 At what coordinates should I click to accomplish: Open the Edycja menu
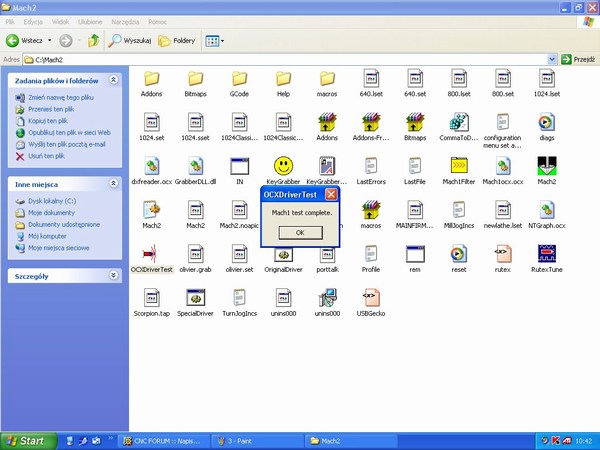click(x=33, y=22)
